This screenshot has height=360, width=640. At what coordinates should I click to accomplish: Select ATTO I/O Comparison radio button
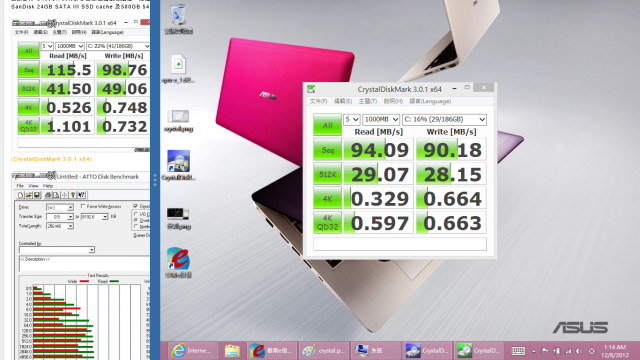coord(136,214)
